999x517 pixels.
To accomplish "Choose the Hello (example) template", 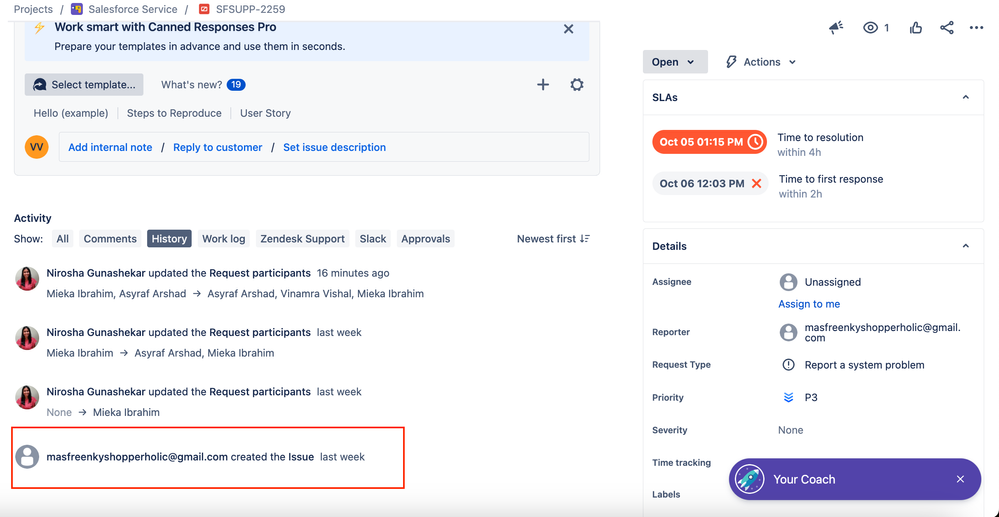I will [71, 113].
